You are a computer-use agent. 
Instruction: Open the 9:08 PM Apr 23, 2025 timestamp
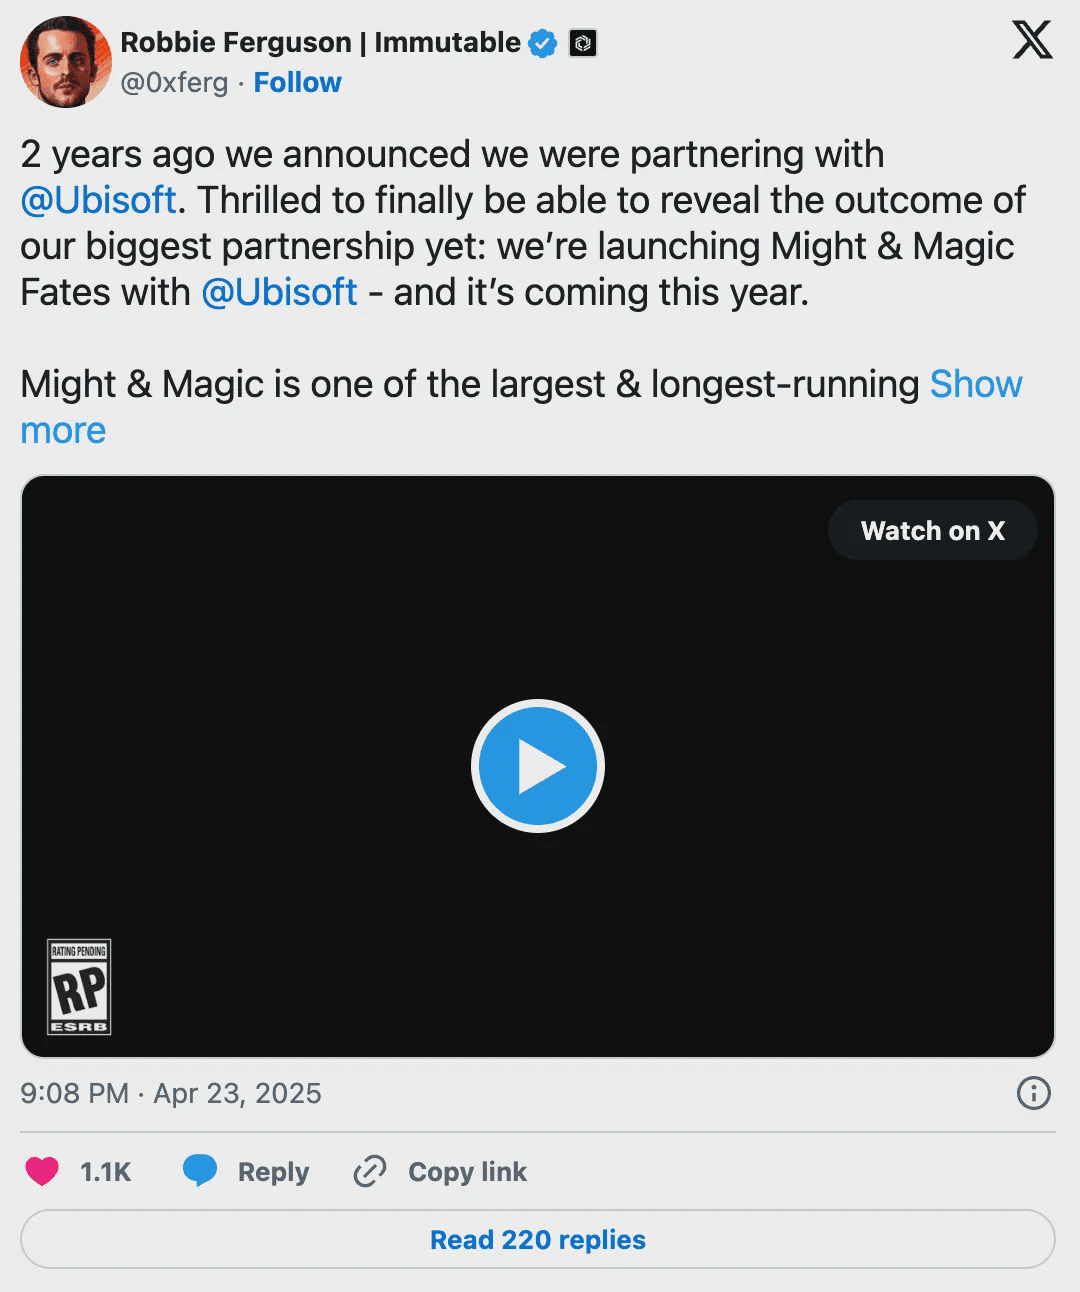pyautogui.click(x=171, y=1093)
